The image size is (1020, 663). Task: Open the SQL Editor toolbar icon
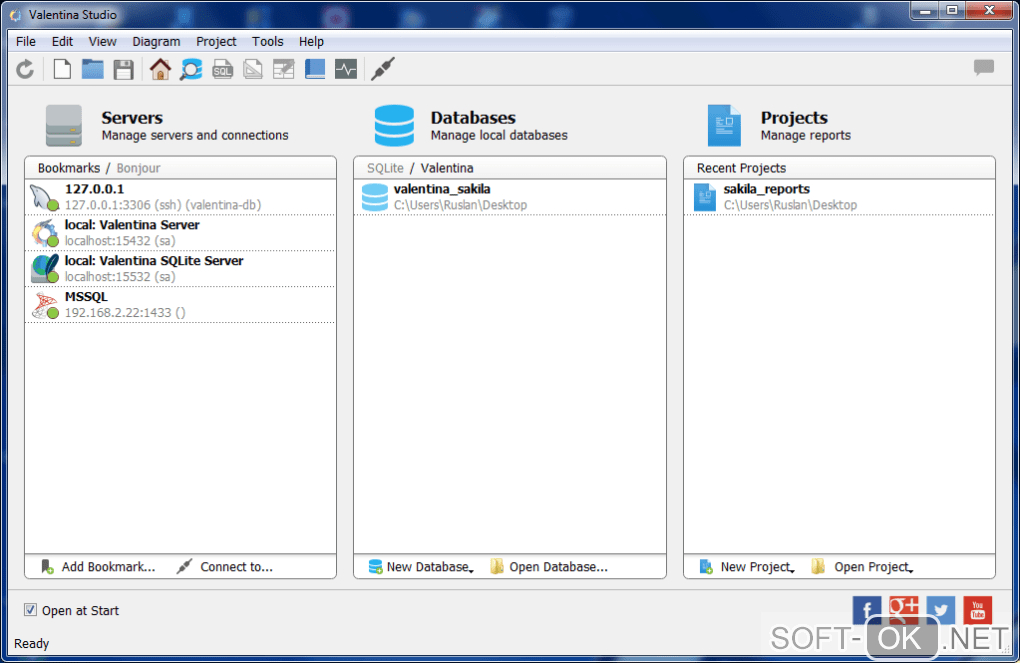point(222,69)
